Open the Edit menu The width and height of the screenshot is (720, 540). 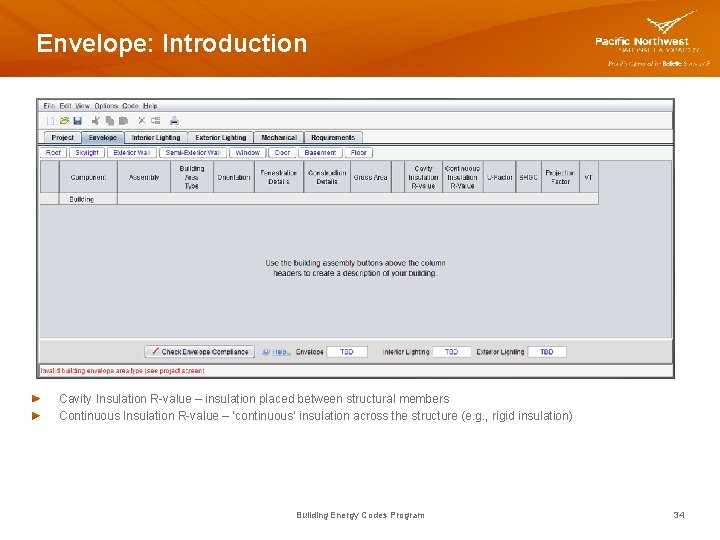(65, 106)
